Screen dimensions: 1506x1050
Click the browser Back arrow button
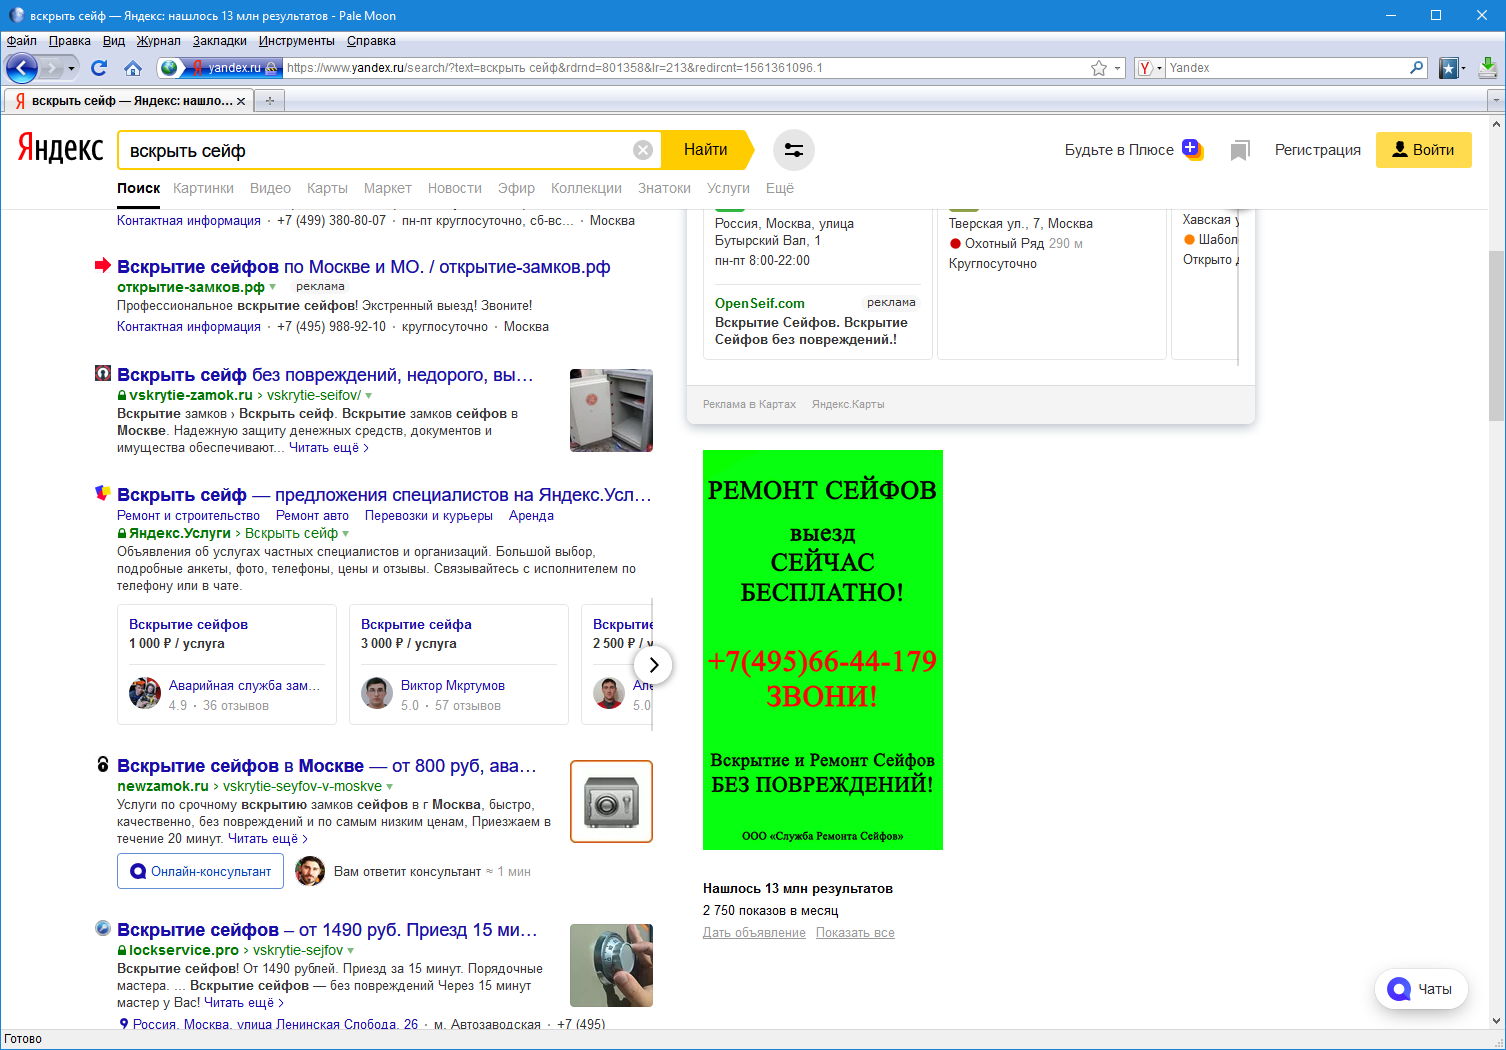coord(22,68)
